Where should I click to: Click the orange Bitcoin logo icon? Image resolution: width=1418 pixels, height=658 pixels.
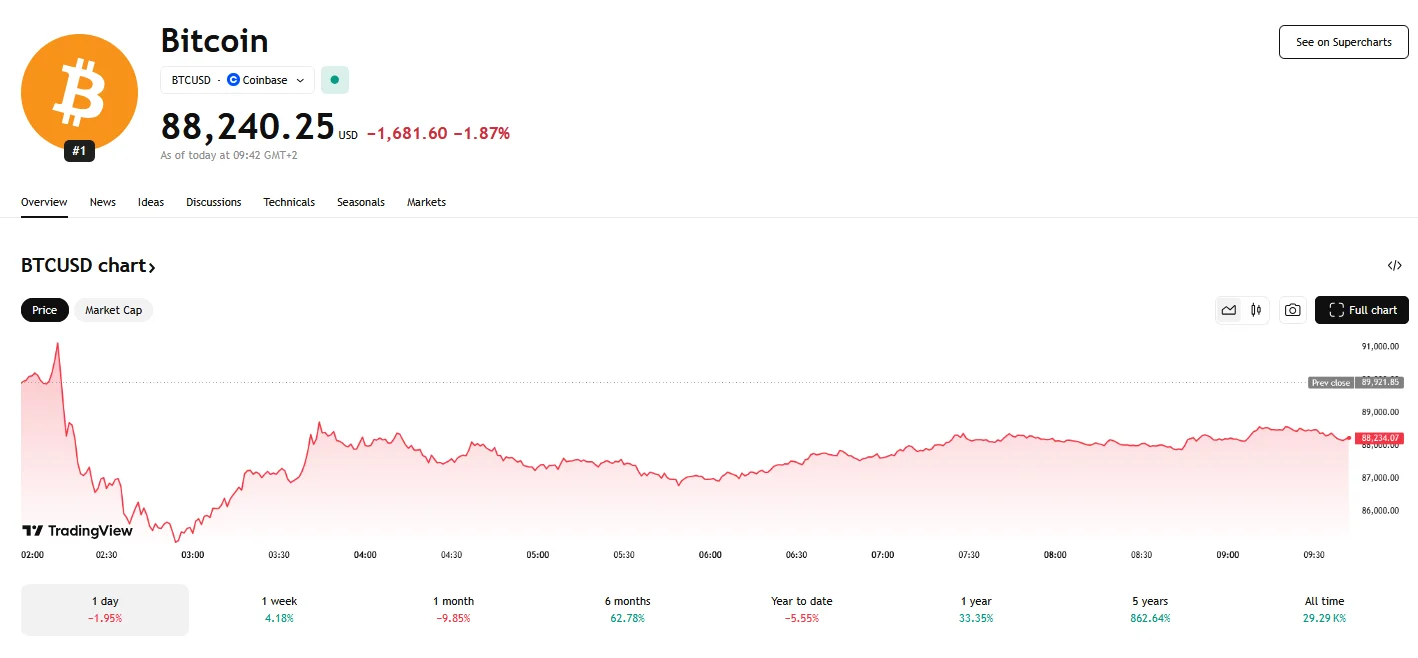click(x=79, y=92)
